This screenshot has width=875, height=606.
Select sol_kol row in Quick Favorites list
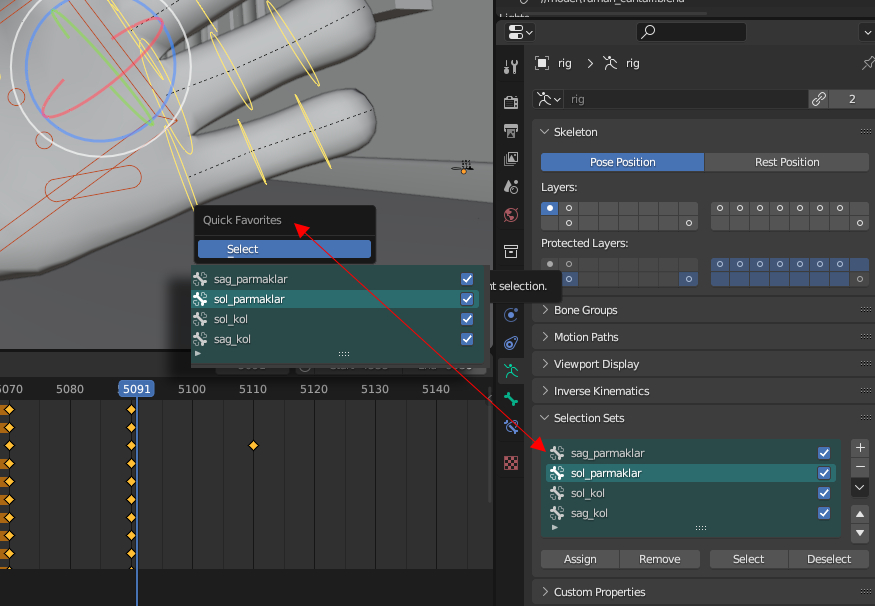[335, 319]
